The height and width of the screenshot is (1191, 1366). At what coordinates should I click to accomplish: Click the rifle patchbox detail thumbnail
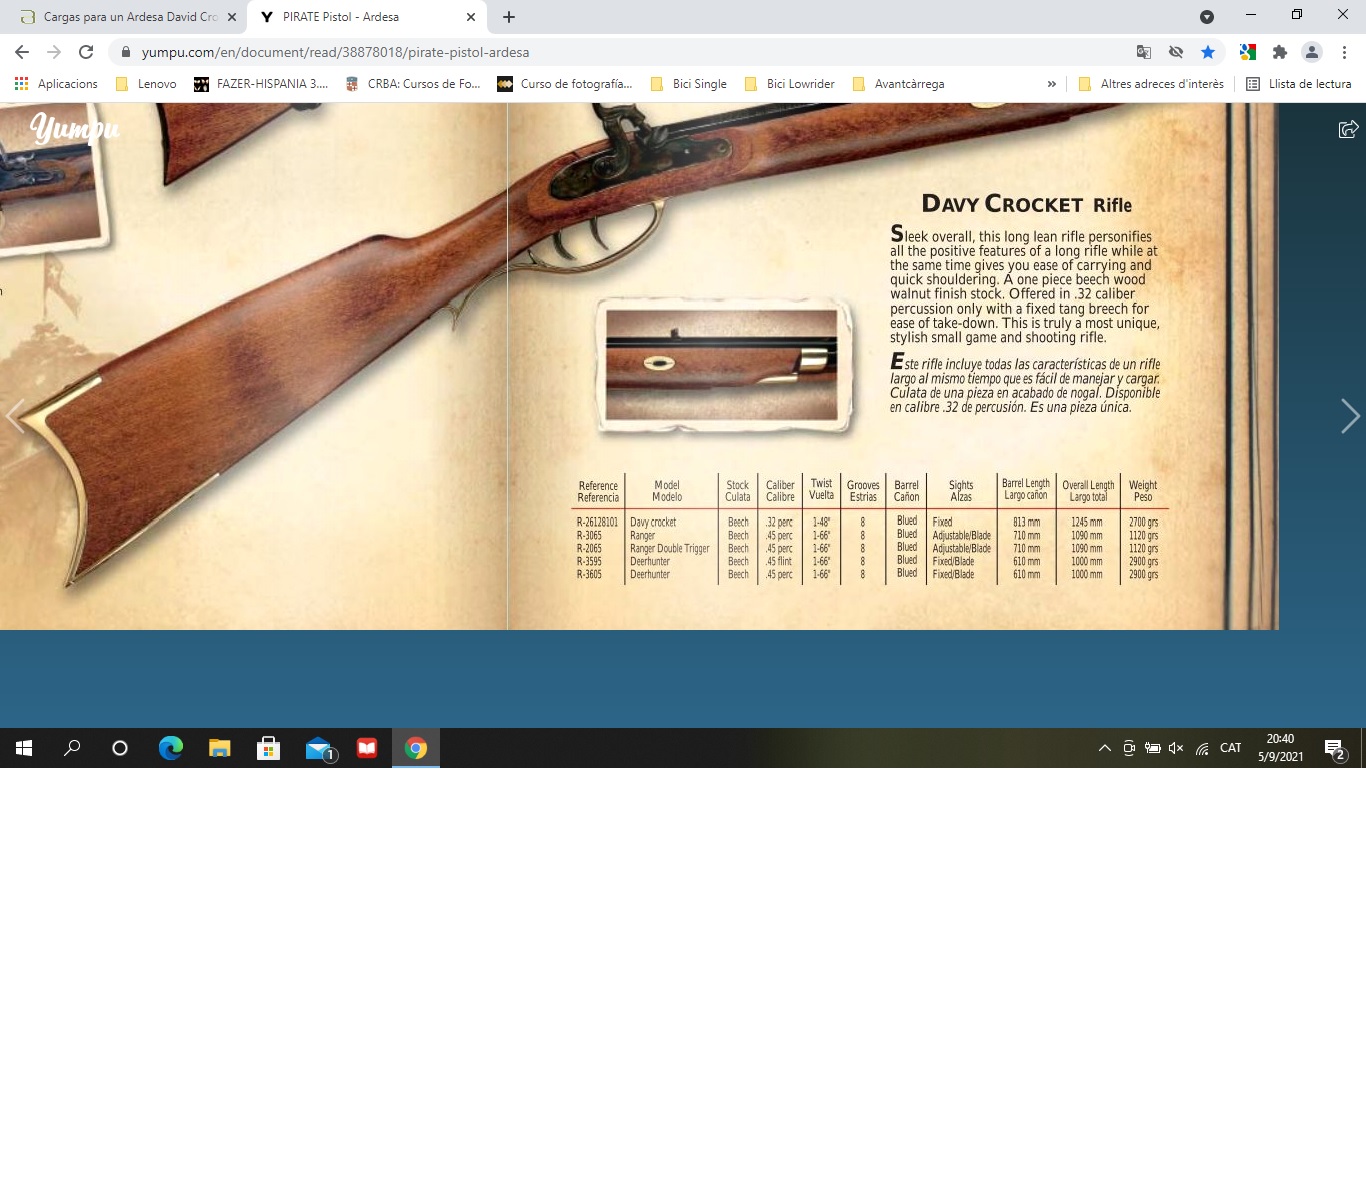point(722,365)
